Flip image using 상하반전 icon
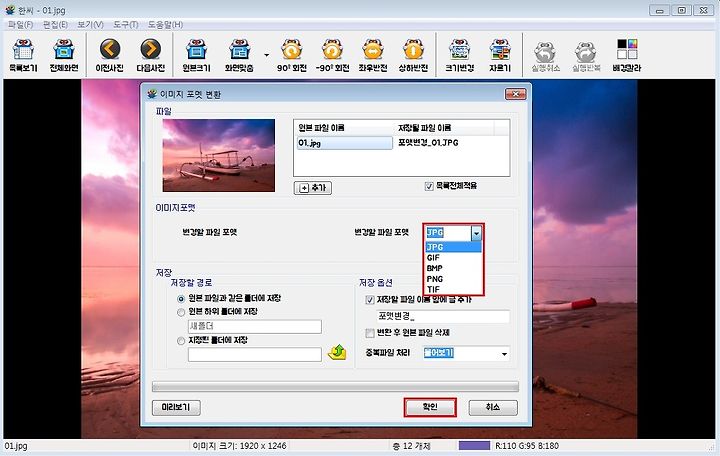This screenshot has height=456, width=720. 413,55
